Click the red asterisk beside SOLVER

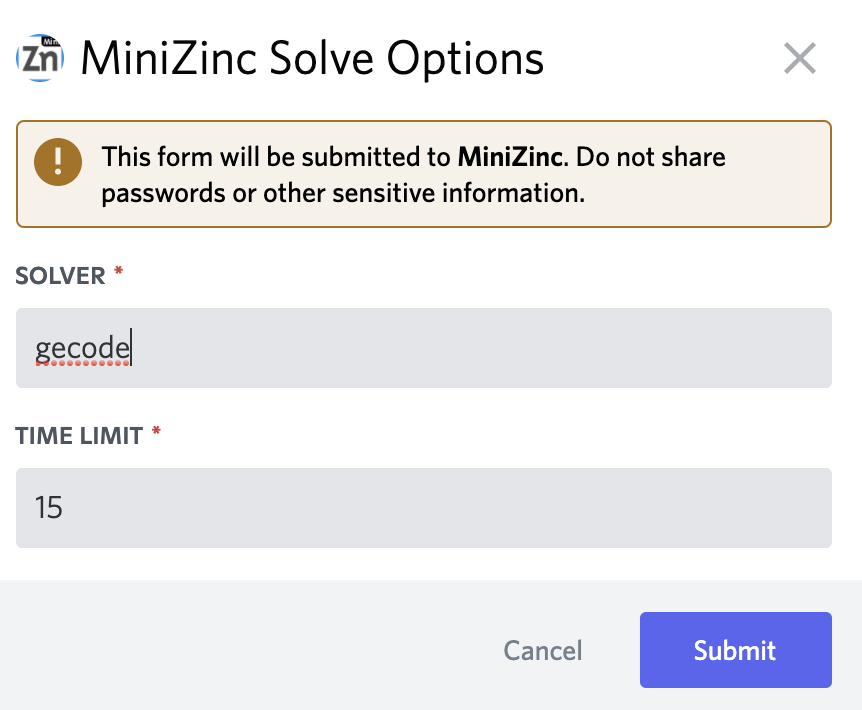click(x=119, y=275)
